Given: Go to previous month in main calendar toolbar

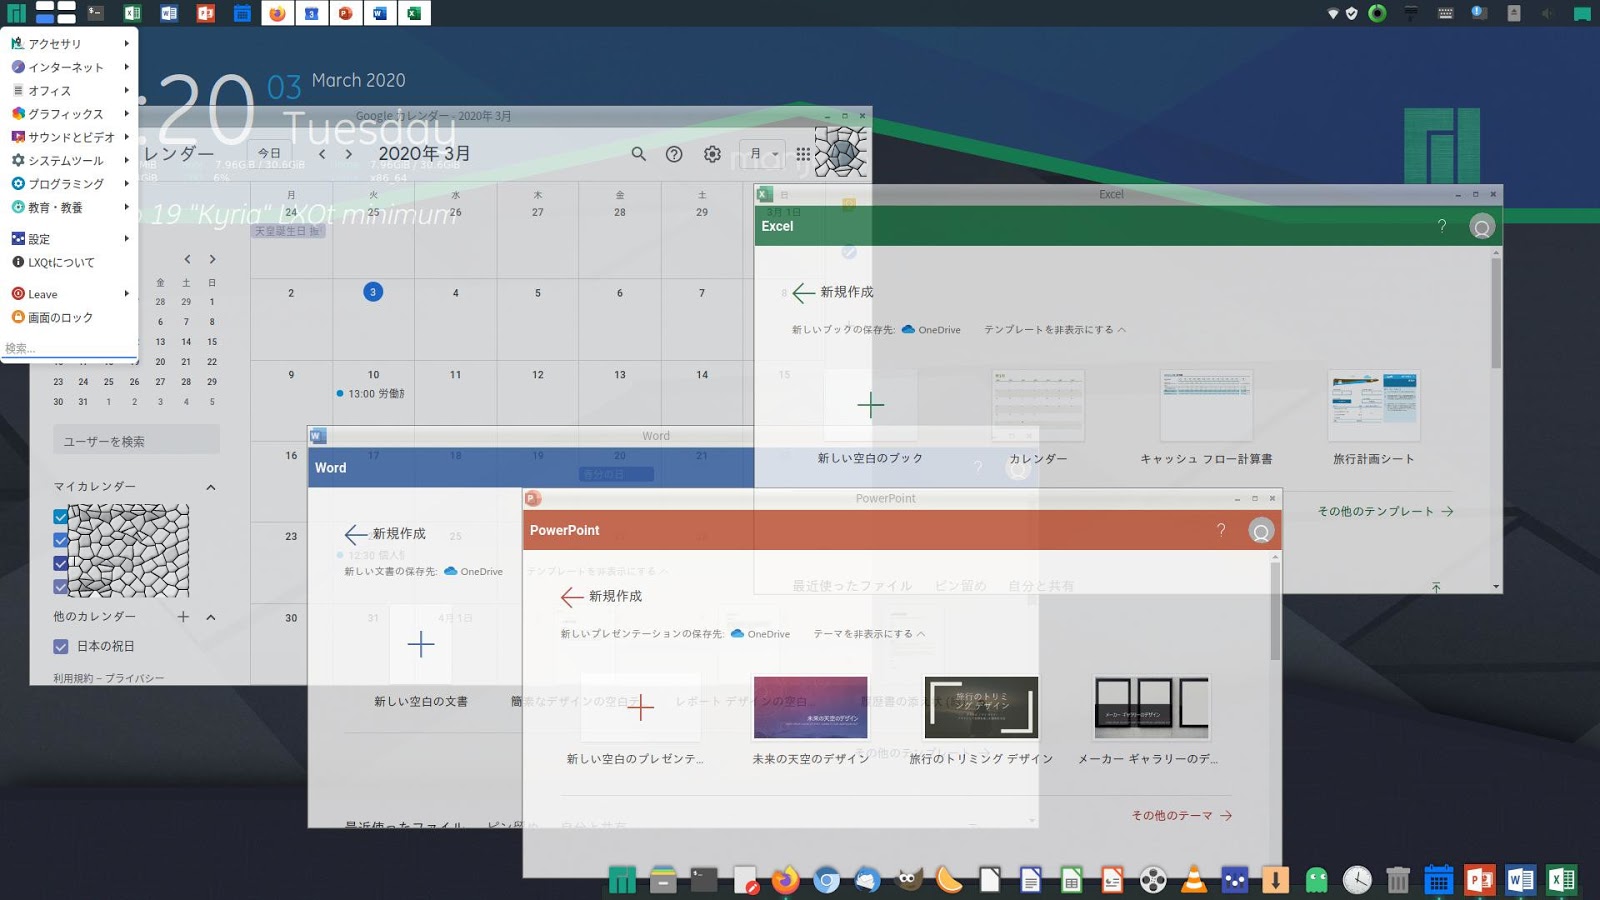Looking at the screenshot, I should pos(322,154).
